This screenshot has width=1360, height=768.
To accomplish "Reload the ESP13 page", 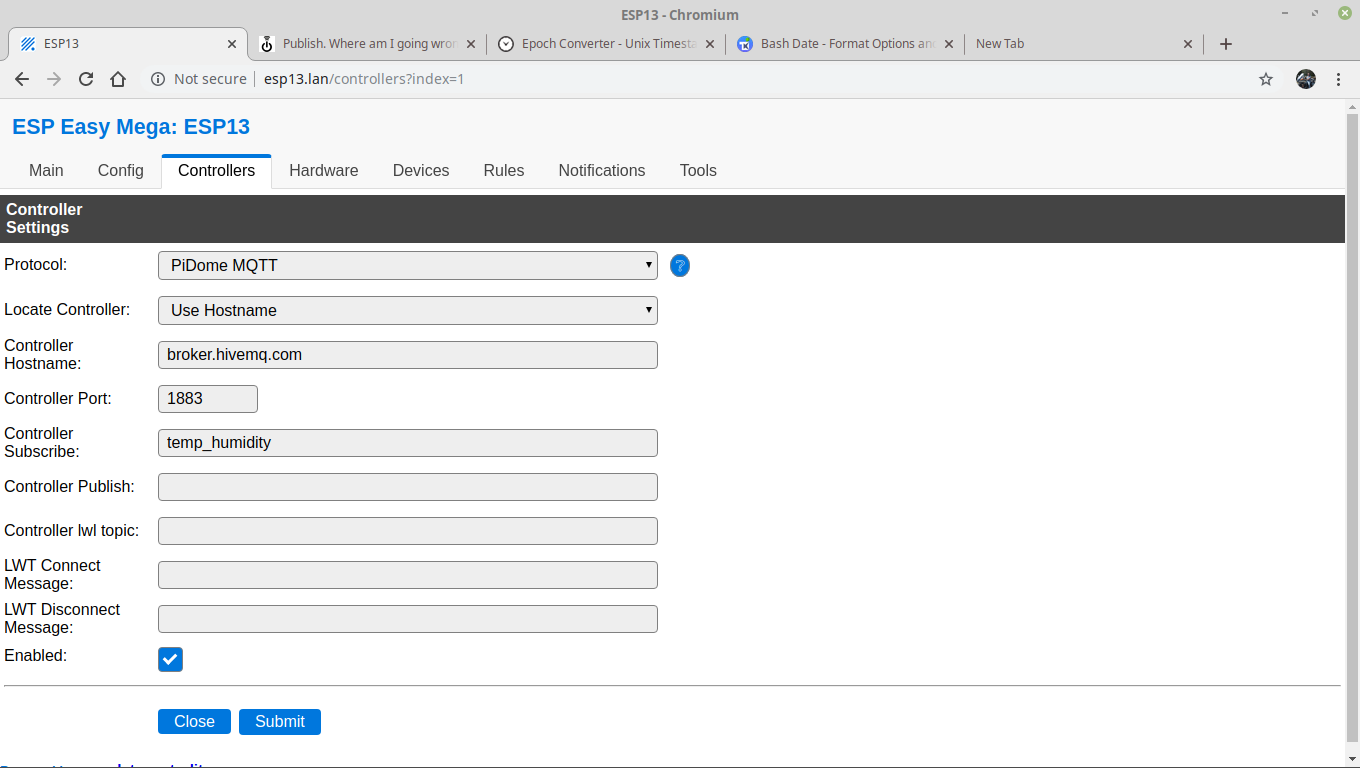I will [86, 79].
